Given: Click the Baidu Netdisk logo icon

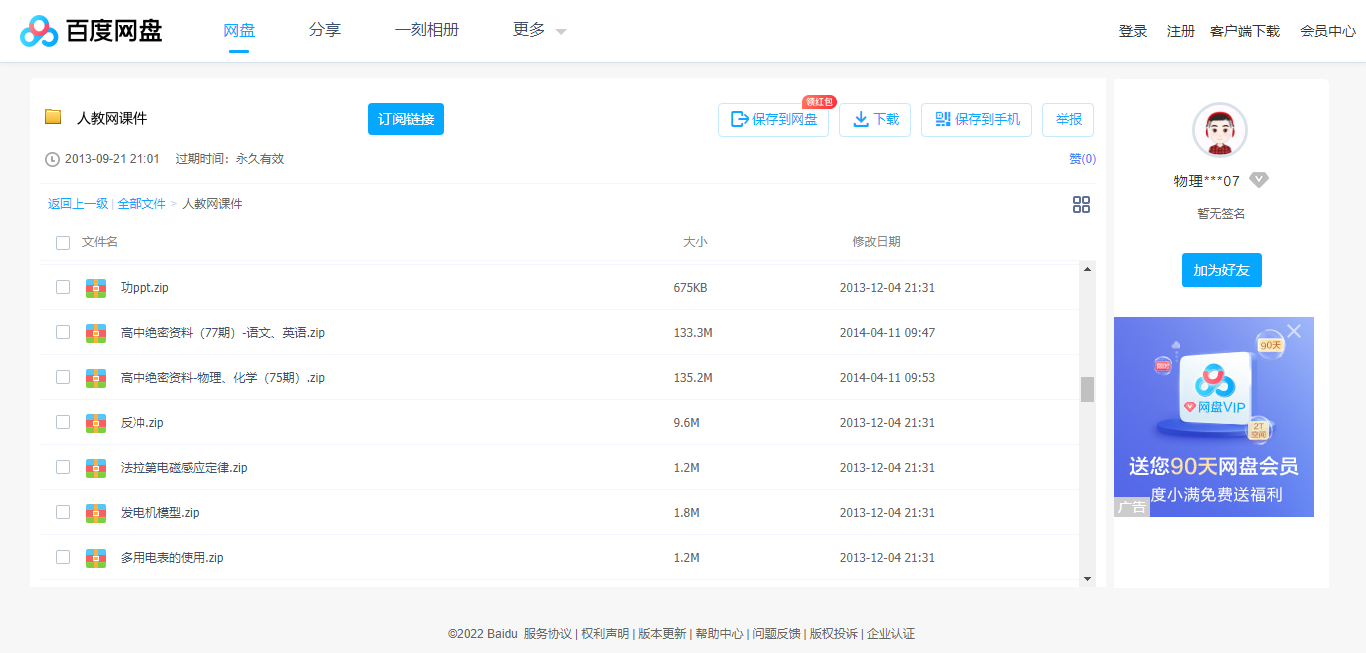Looking at the screenshot, I should [38, 29].
